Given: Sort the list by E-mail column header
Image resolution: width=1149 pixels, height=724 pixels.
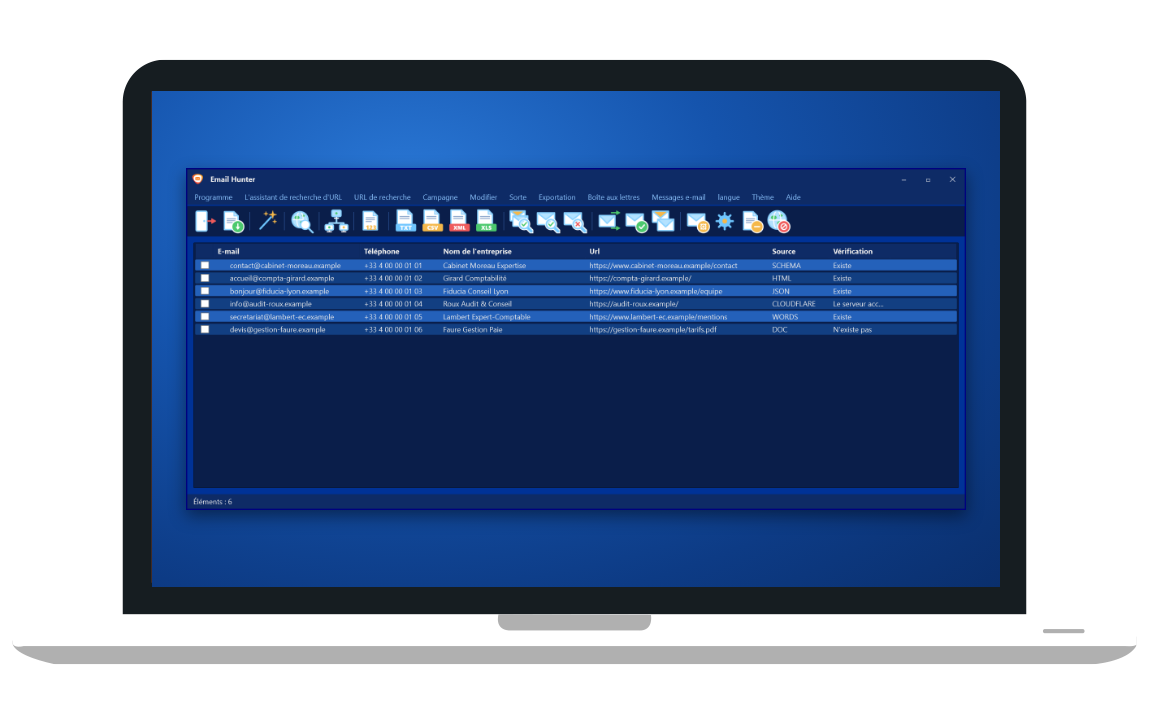Looking at the screenshot, I should [229, 251].
